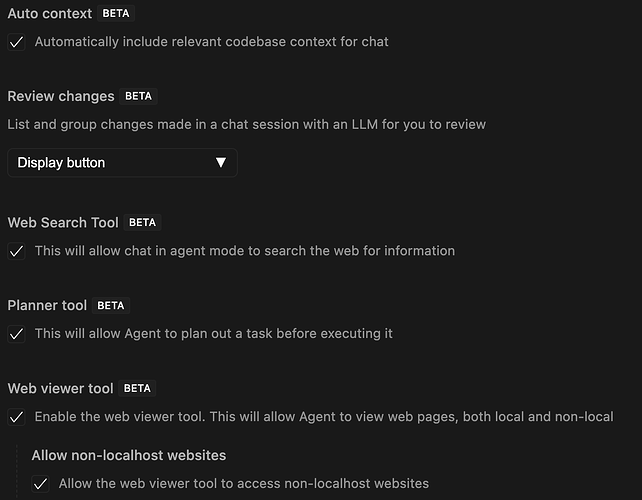The width and height of the screenshot is (642, 500).
Task: Click "Automatically include relevant codebase context" label
Action: point(212,42)
